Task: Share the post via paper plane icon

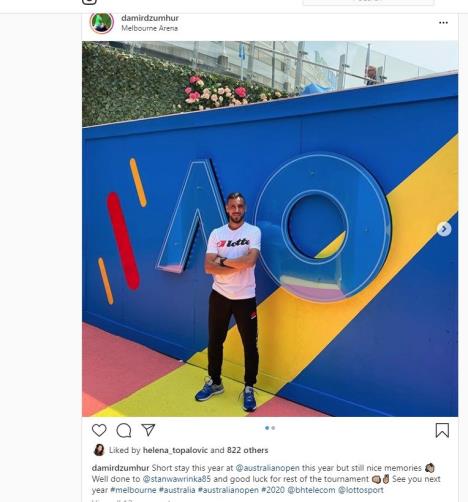Action: click(148, 430)
